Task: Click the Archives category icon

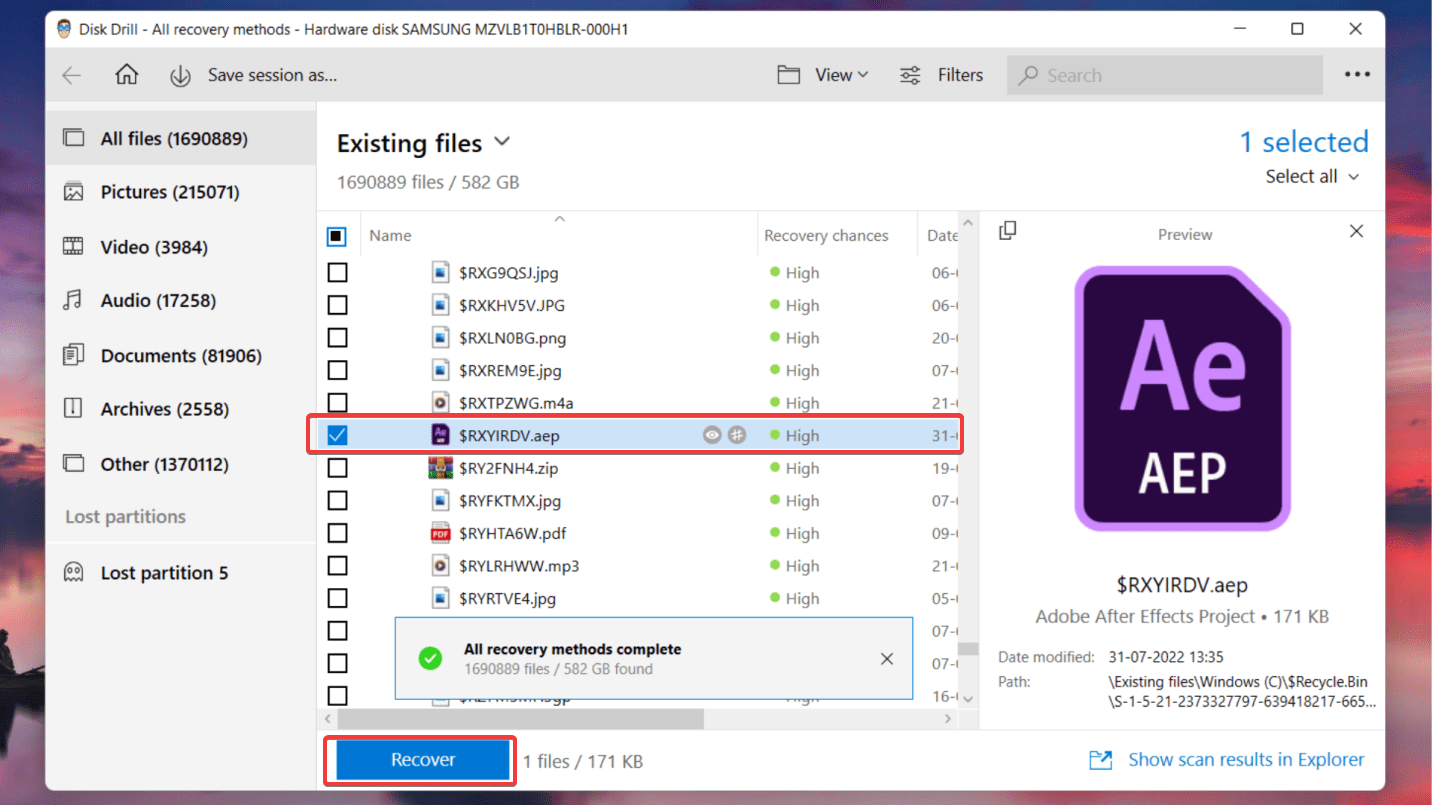Action: 73,408
